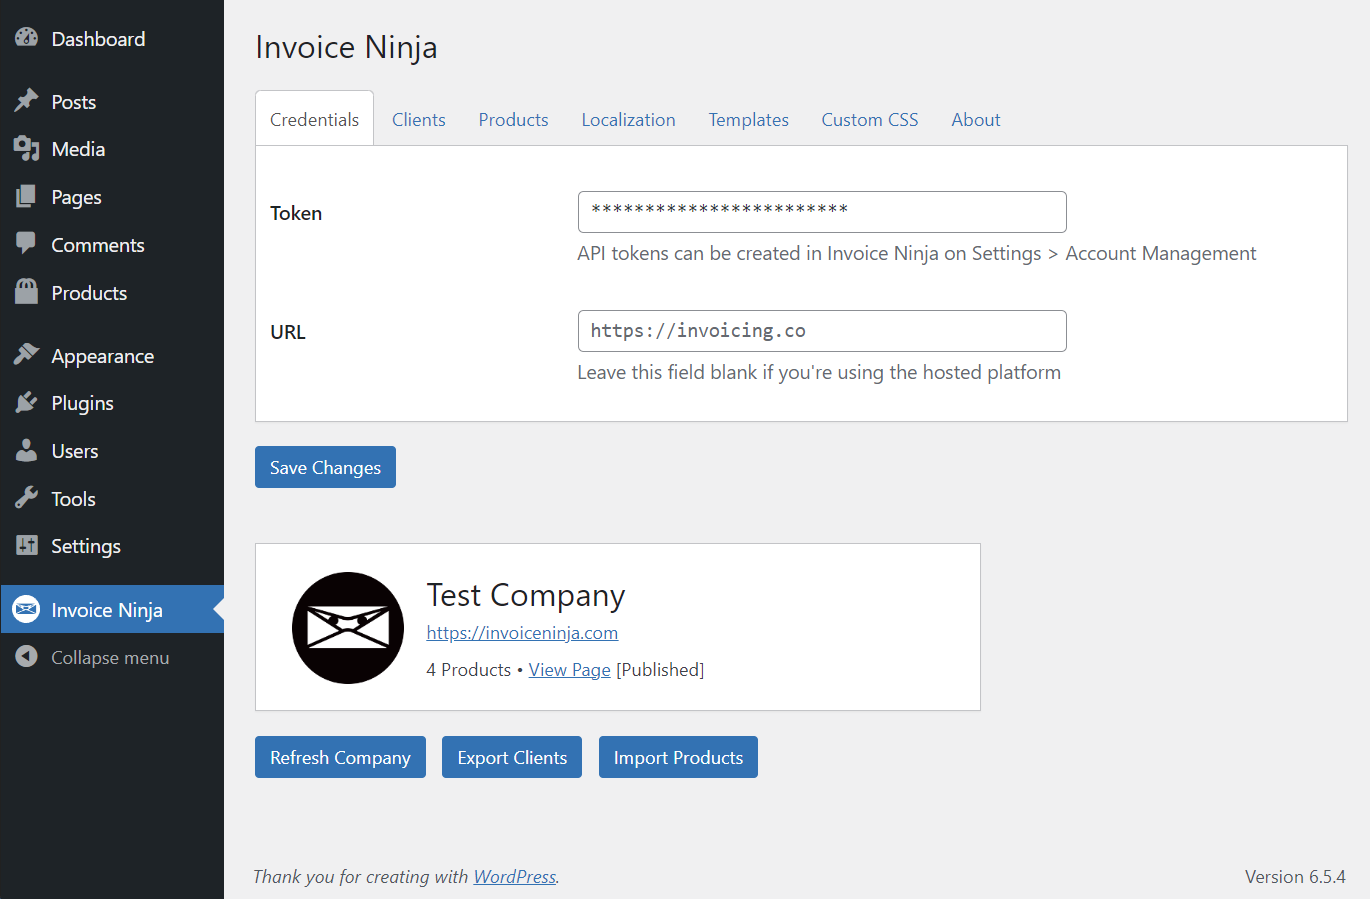View the Localization settings tab
Screen dimensions: 1370x899
coord(628,119)
